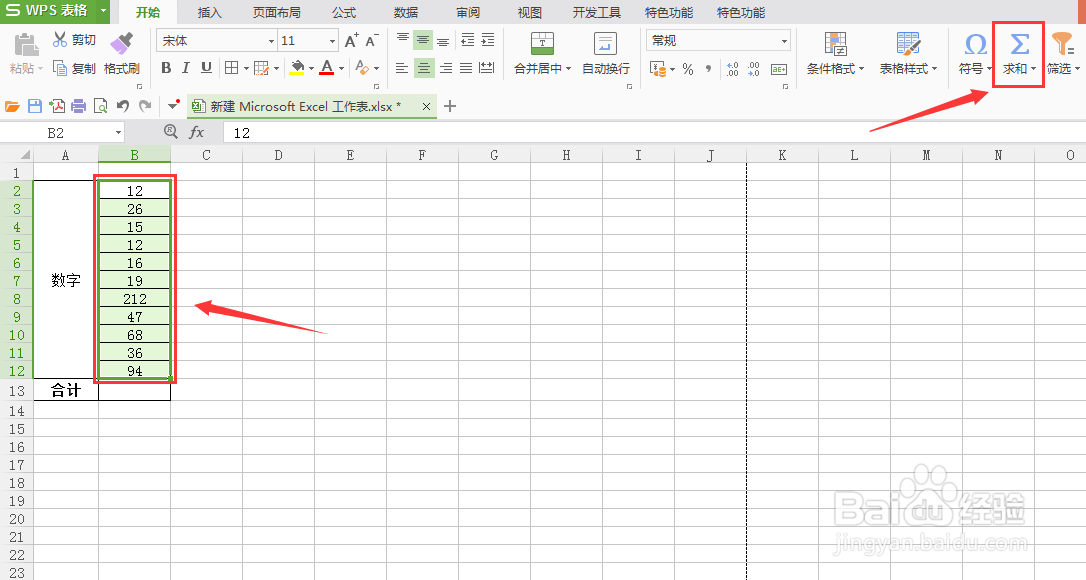Apply the red font color A
Viewport: 1086px width, 580px height.
click(327, 68)
